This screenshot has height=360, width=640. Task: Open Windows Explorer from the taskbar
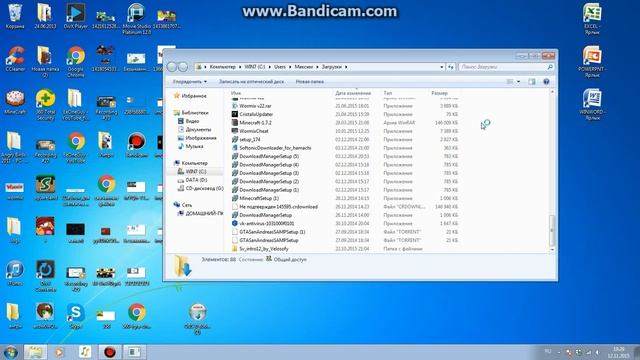[x=35, y=352]
